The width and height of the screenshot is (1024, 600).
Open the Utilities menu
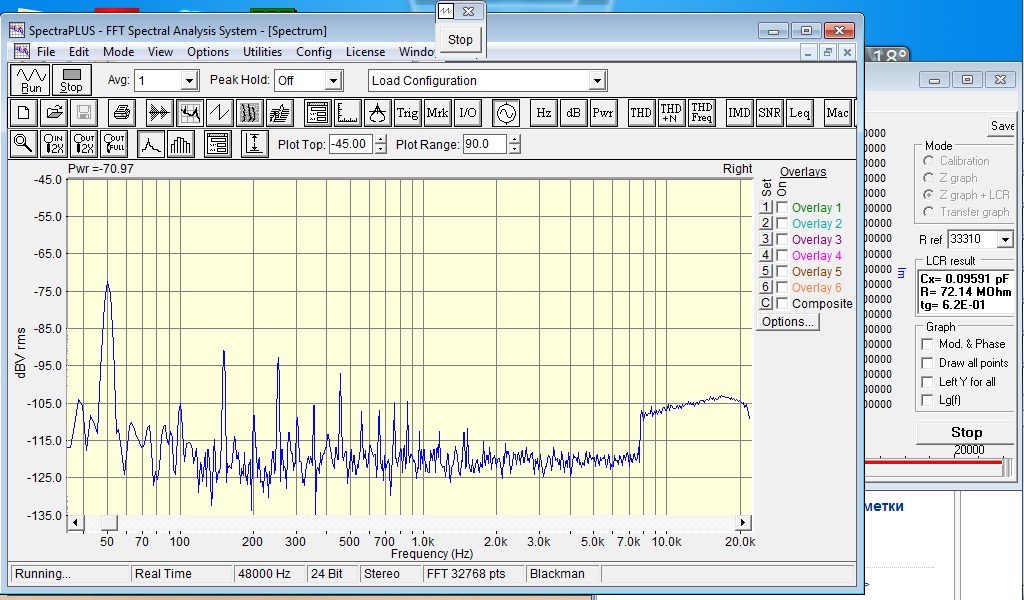click(x=262, y=52)
